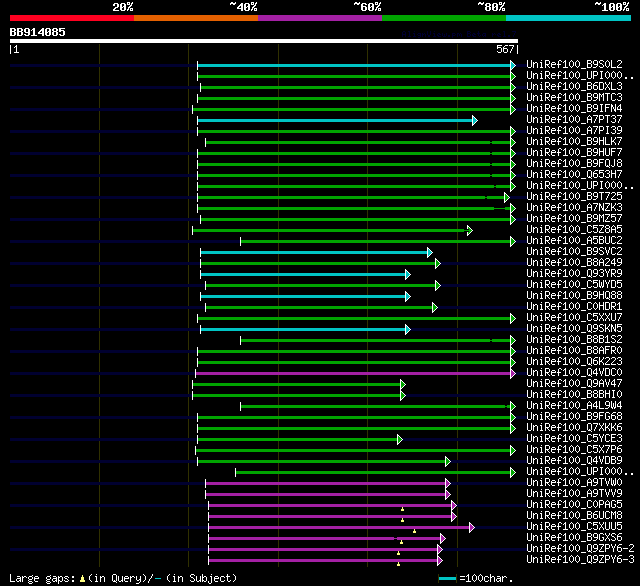Select the UniRef100_C5Z8A5 label

pos(574,230)
